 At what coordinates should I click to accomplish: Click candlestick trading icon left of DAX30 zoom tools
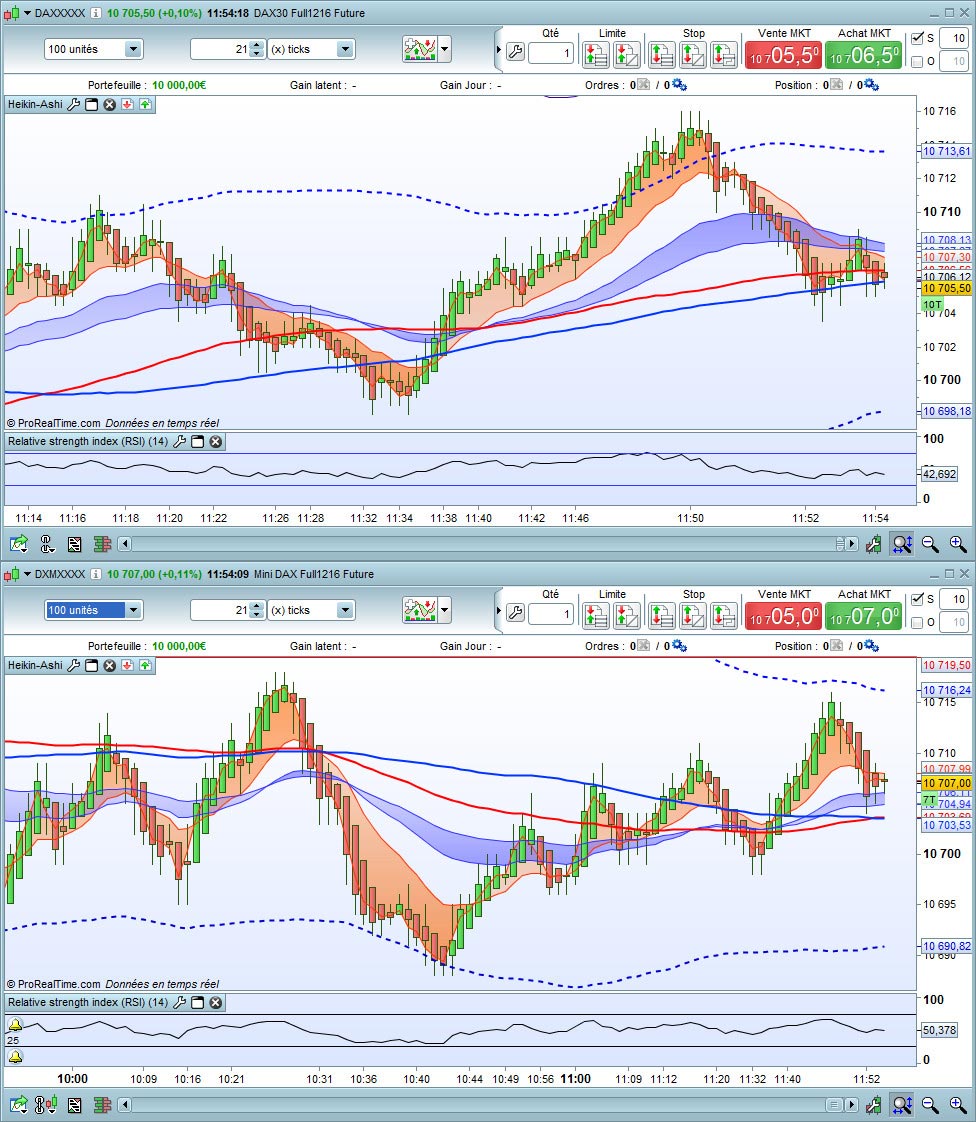pyautogui.click(x=873, y=545)
